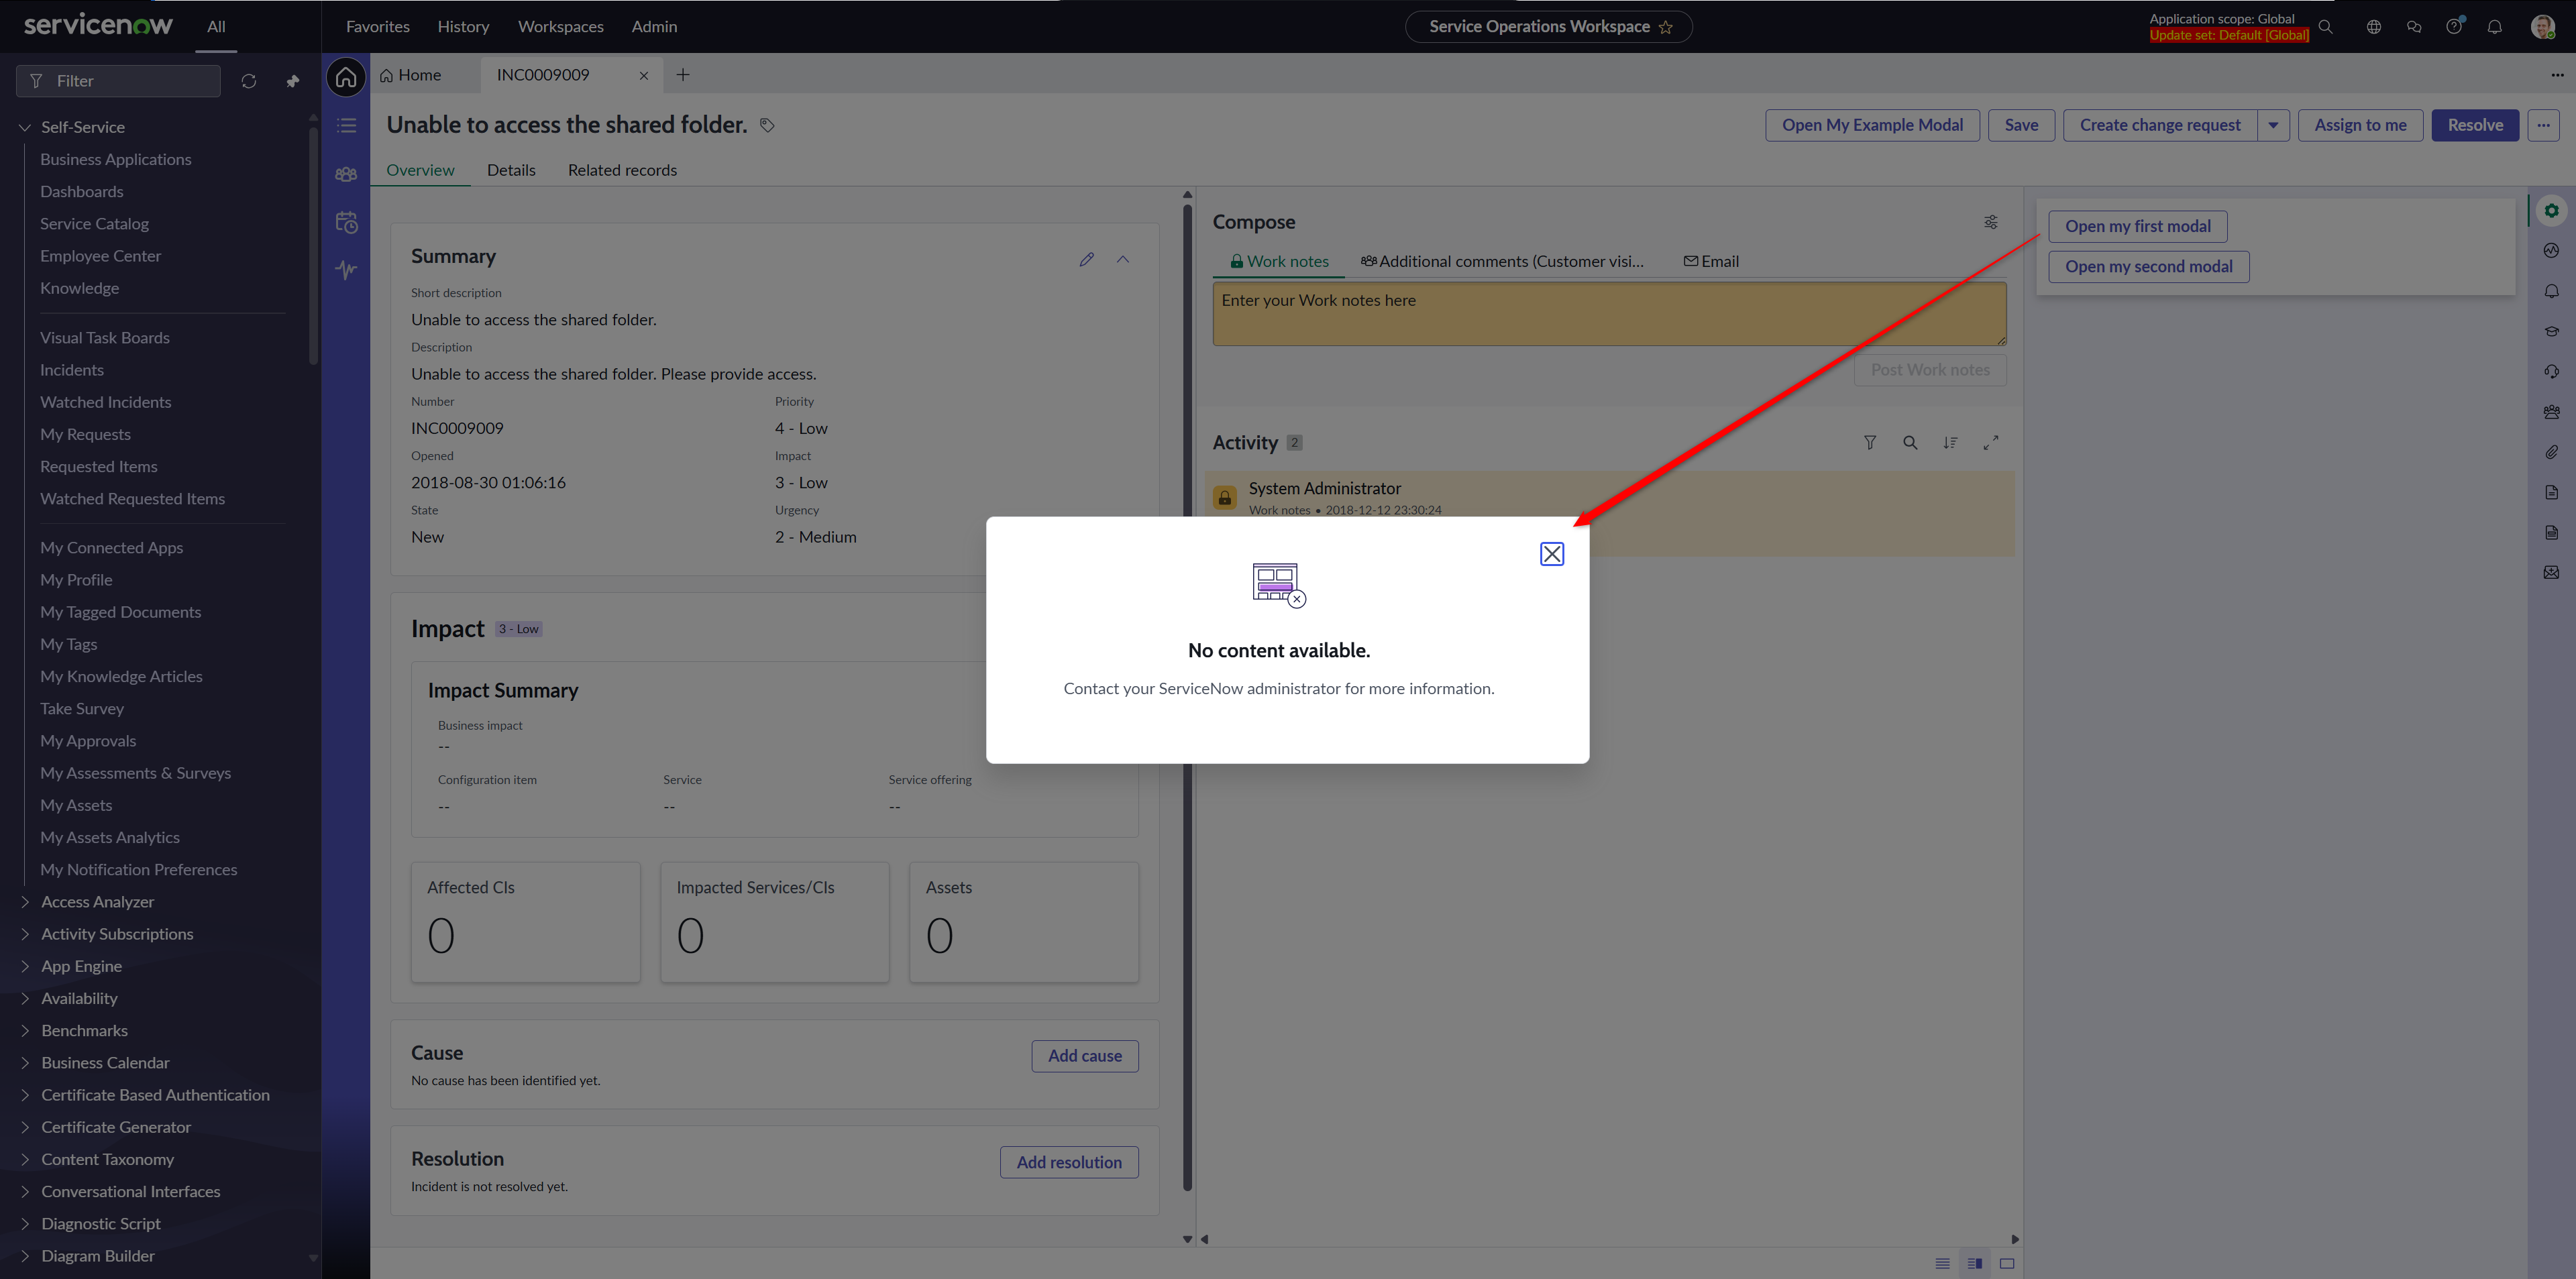Screen dimensions: 2576x1279
Task: Click the Activity search magnifier icon
Action: tap(1909, 442)
